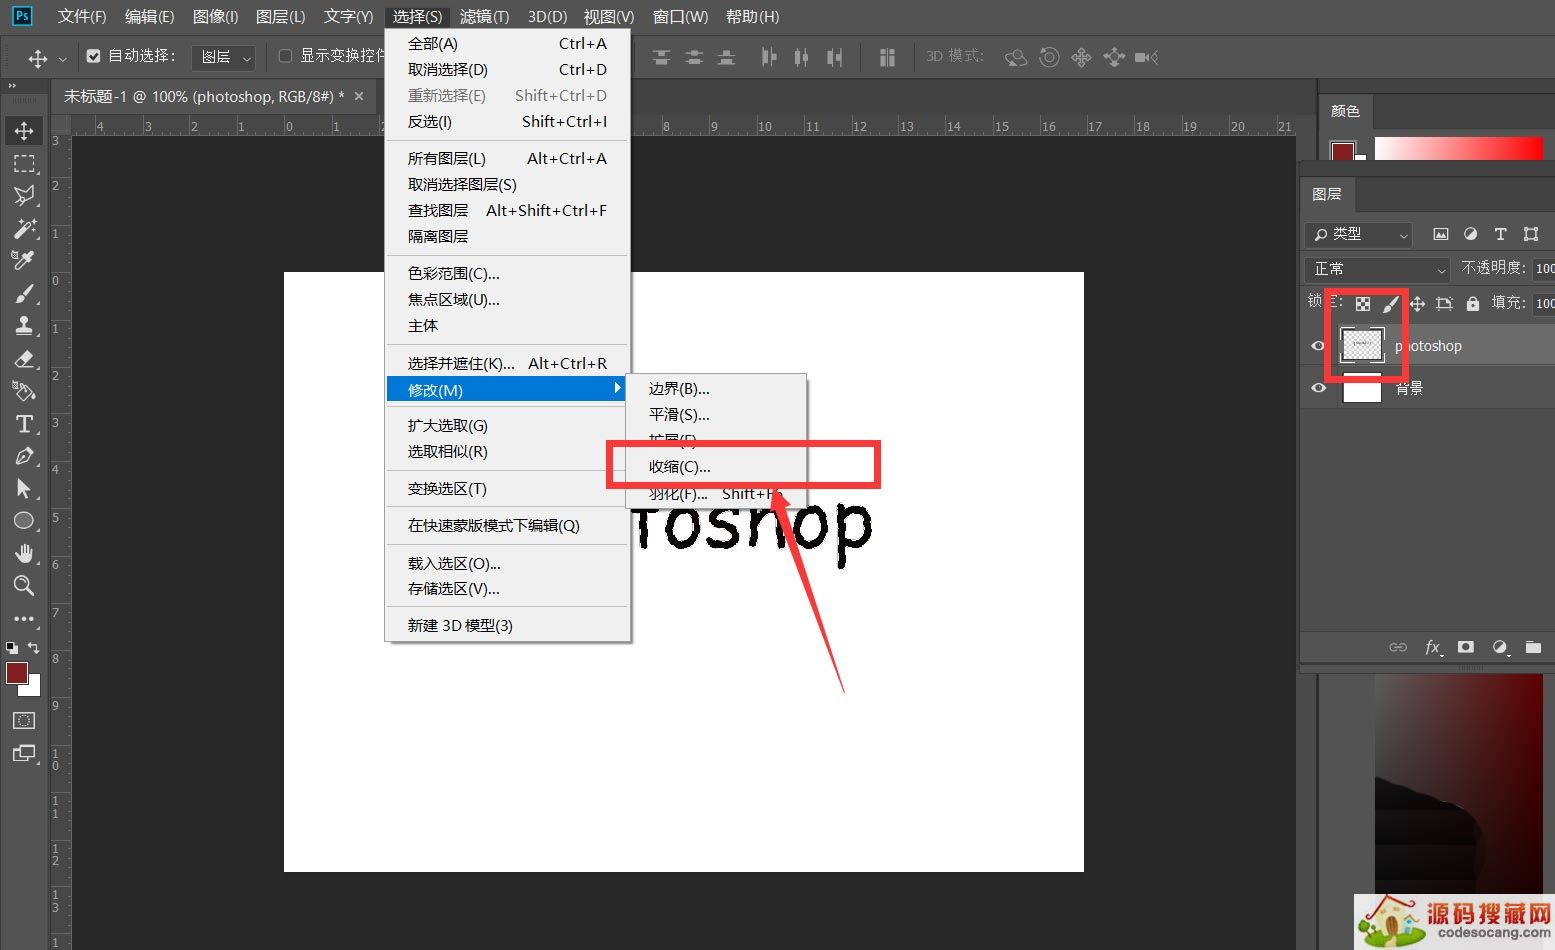Select the Paint Bucket tool

point(24,391)
